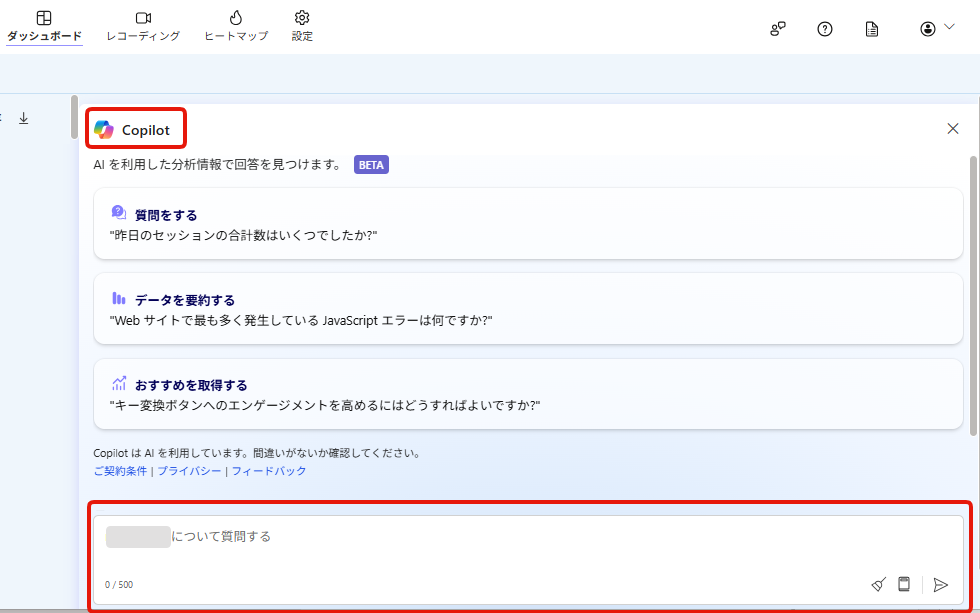Click the Copilot logo icon

pyautogui.click(x=104, y=129)
